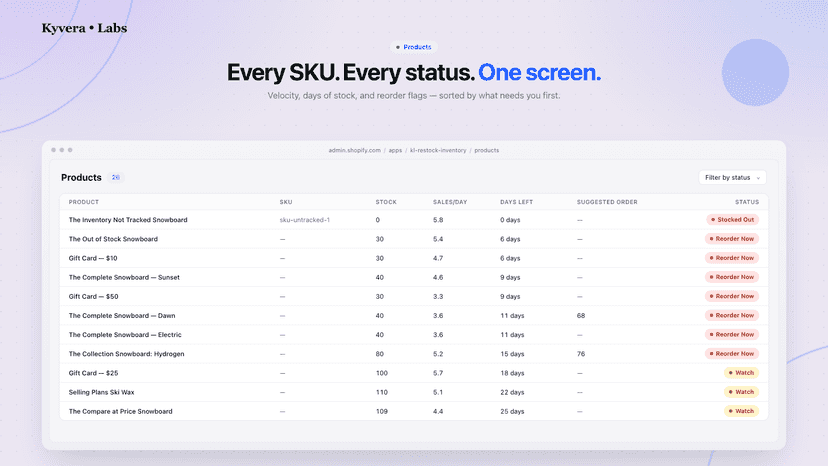
Task: Click the 0 days value
Action: (x=510, y=220)
